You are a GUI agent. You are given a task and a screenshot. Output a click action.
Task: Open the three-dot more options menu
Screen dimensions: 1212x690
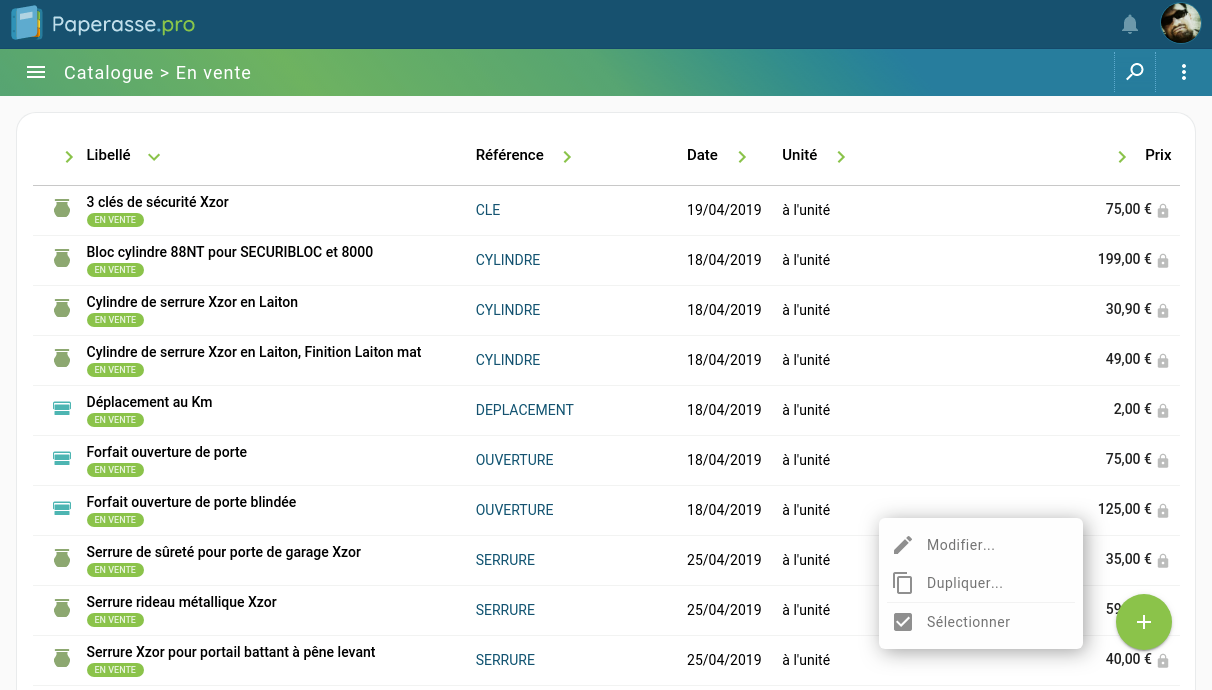coord(1184,72)
